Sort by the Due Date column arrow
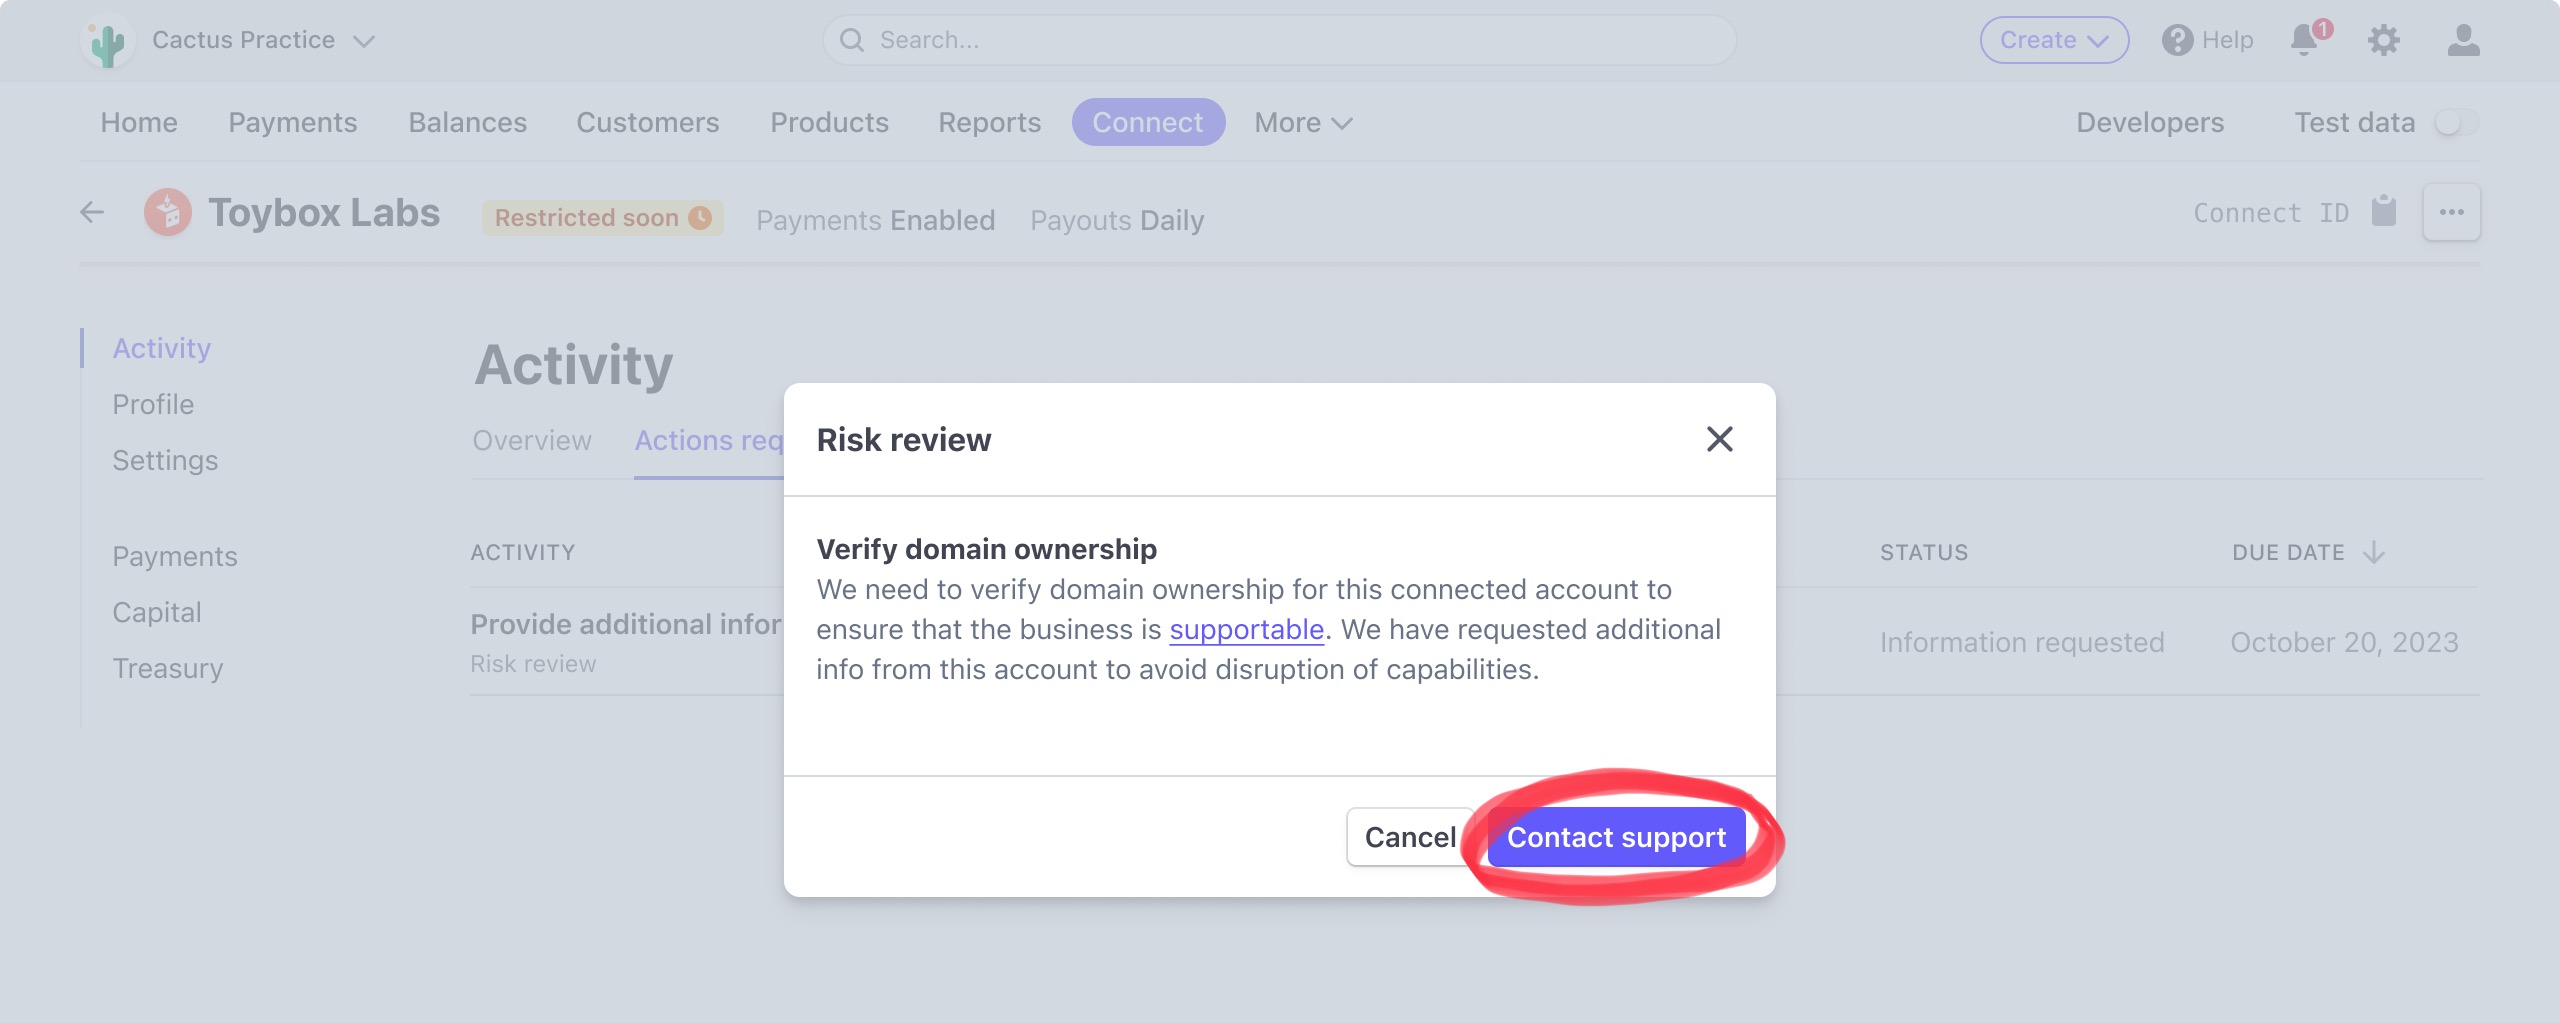The height and width of the screenshot is (1023, 2560). pos(2374,552)
